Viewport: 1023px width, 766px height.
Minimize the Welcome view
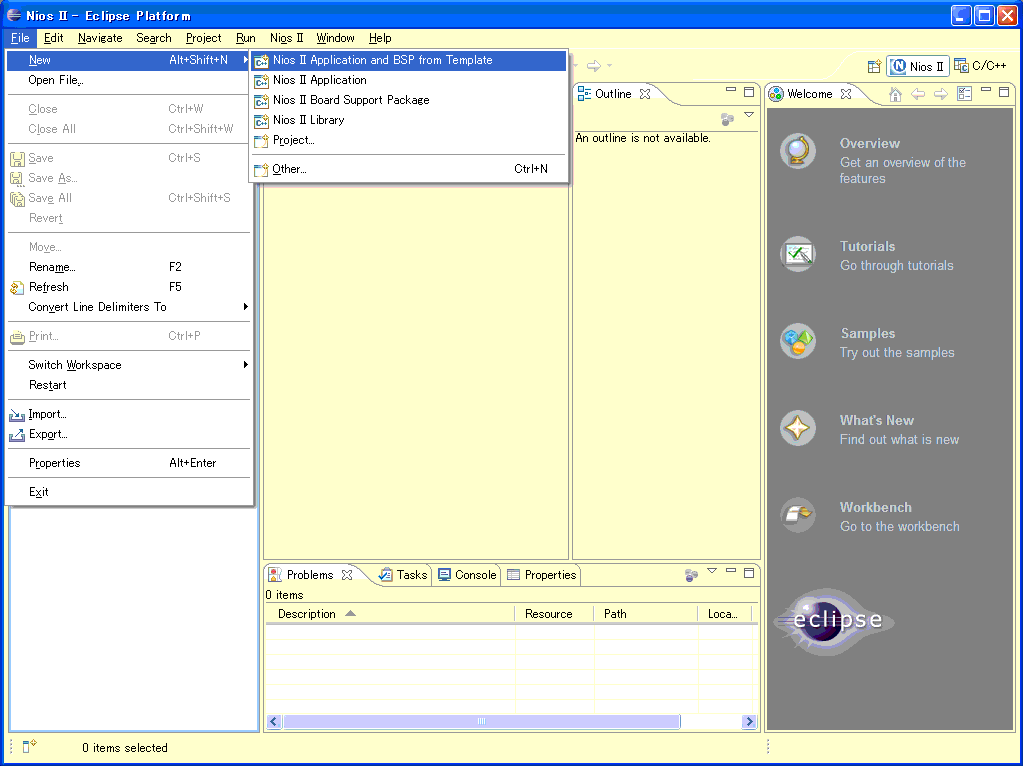pos(986,90)
